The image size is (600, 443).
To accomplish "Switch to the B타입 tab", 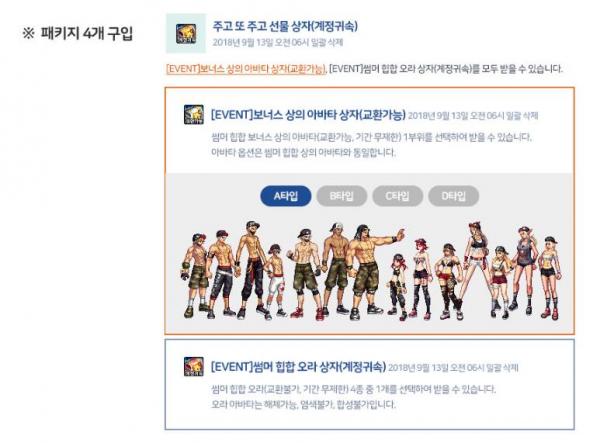I will [x=342, y=196].
